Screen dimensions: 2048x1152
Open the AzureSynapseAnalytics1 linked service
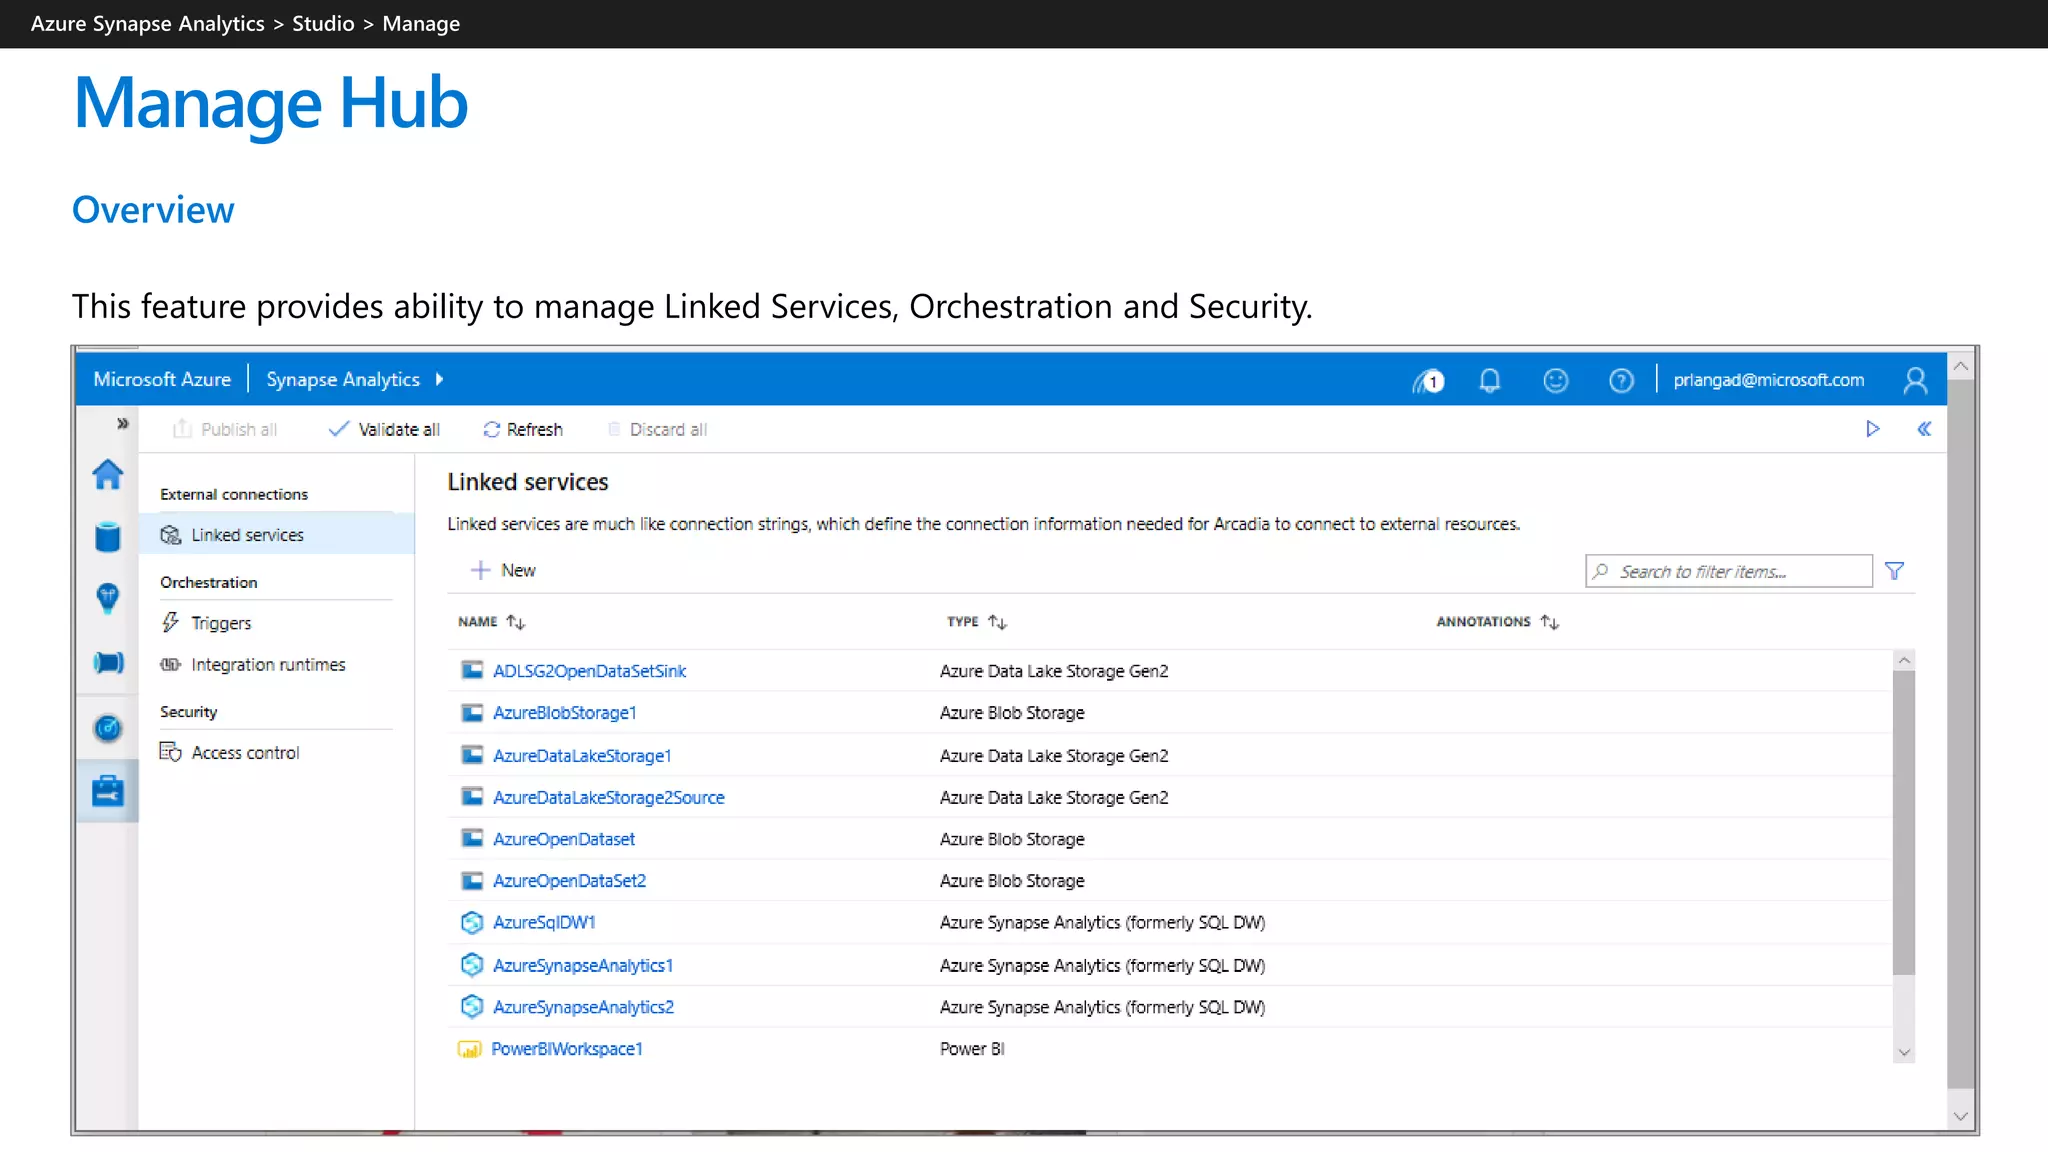pos(582,966)
